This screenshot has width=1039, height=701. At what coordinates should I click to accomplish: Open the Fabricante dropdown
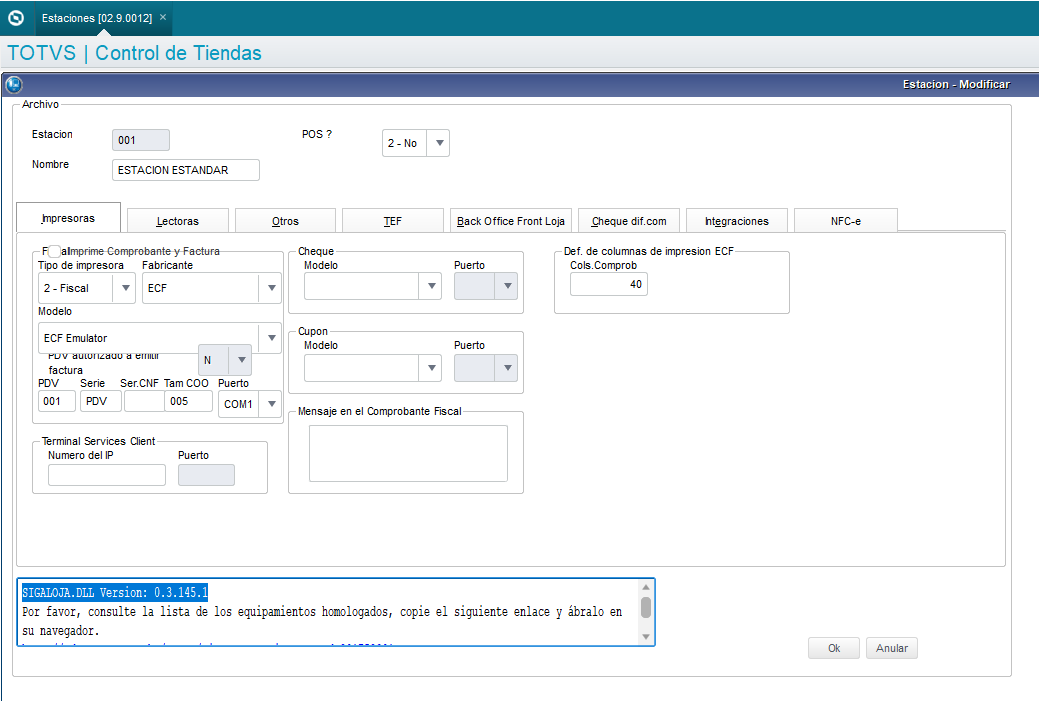271,288
